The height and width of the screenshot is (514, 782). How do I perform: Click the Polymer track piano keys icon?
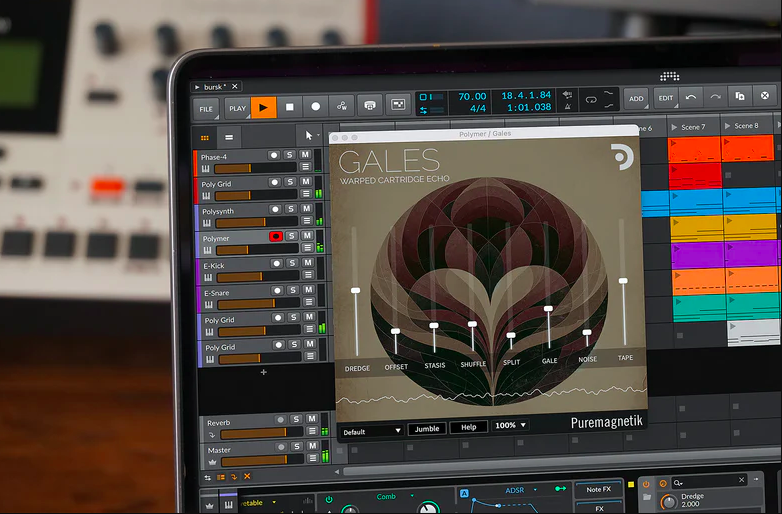(x=207, y=250)
